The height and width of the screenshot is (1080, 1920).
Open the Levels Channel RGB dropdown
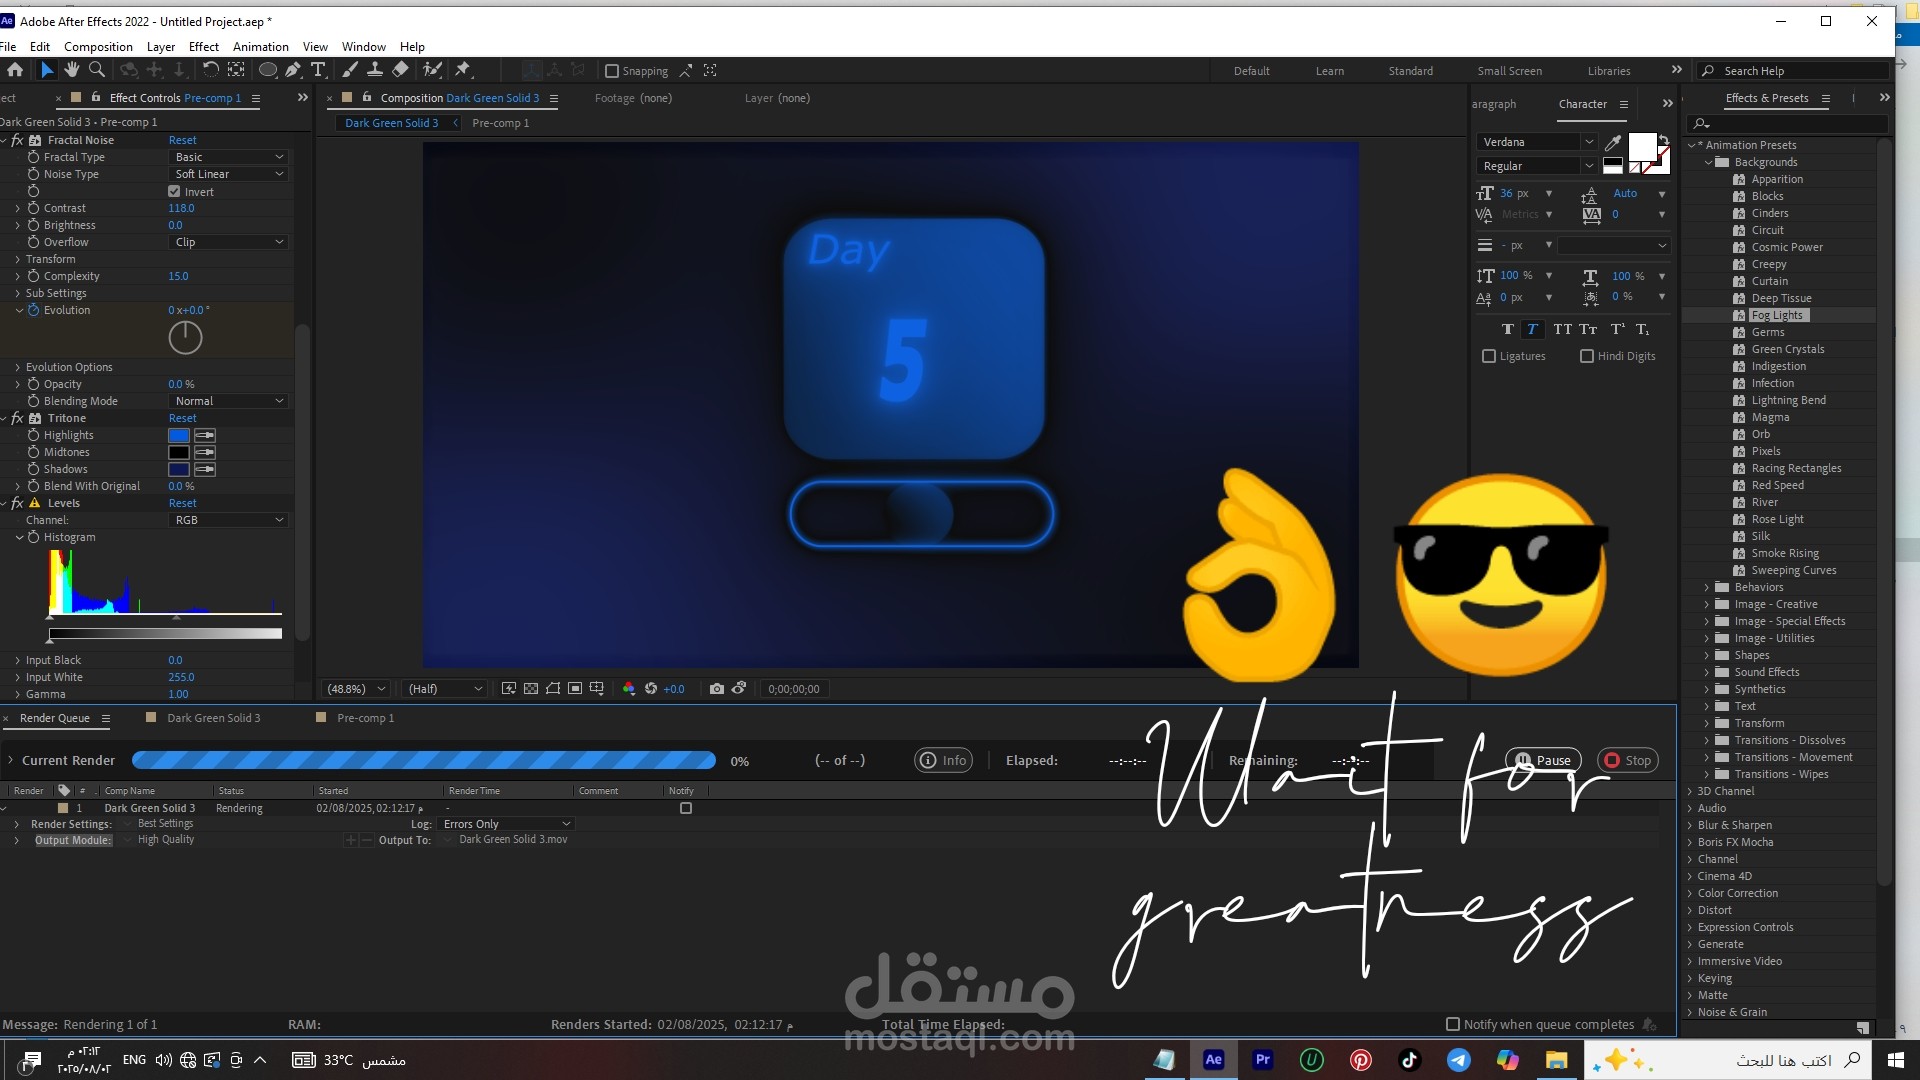(229, 520)
